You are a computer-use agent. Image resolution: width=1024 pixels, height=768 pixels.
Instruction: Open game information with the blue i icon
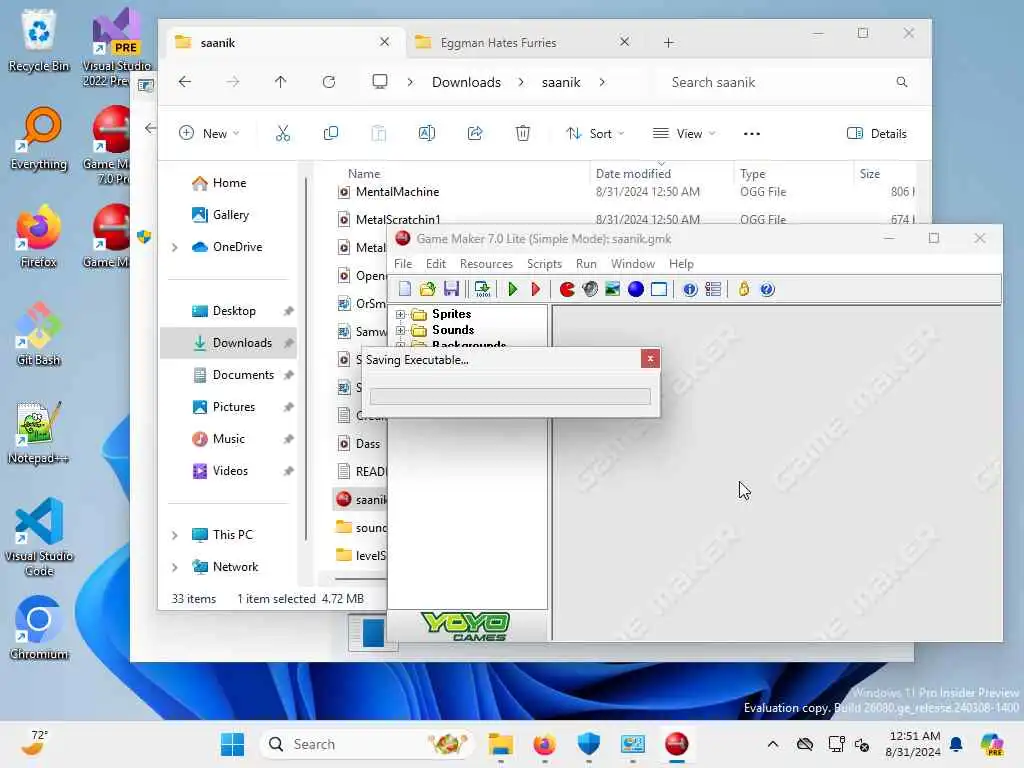(690, 289)
